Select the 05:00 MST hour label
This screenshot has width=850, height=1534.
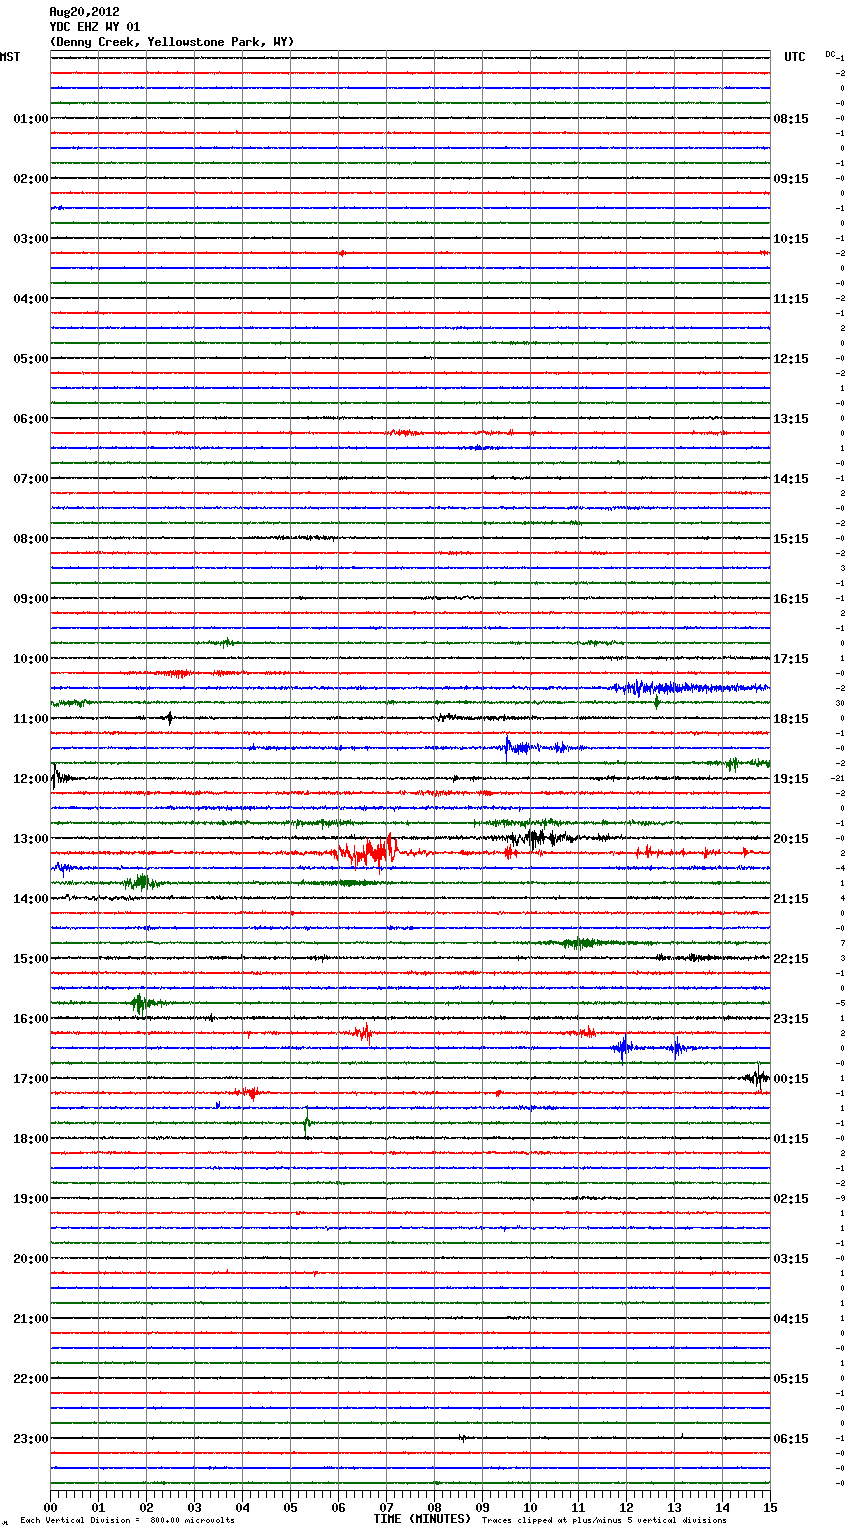[31, 359]
